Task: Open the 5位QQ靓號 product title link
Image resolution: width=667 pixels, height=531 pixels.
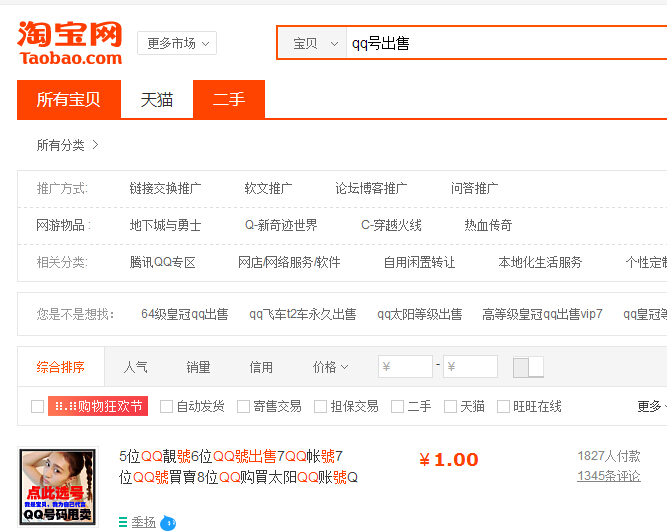Action: [238, 467]
